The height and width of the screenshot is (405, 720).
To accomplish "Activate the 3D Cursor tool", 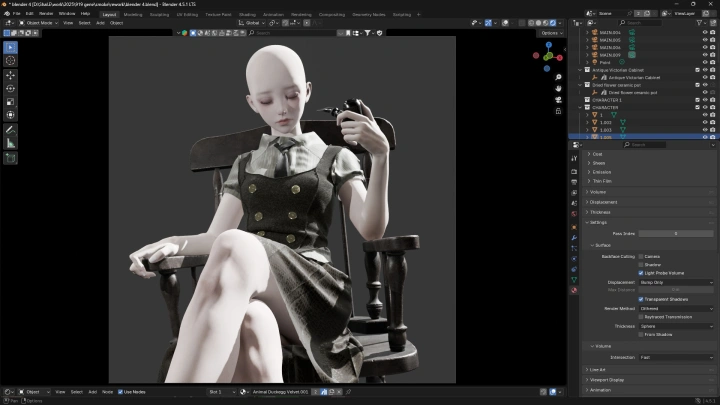I will [x=10, y=60].
